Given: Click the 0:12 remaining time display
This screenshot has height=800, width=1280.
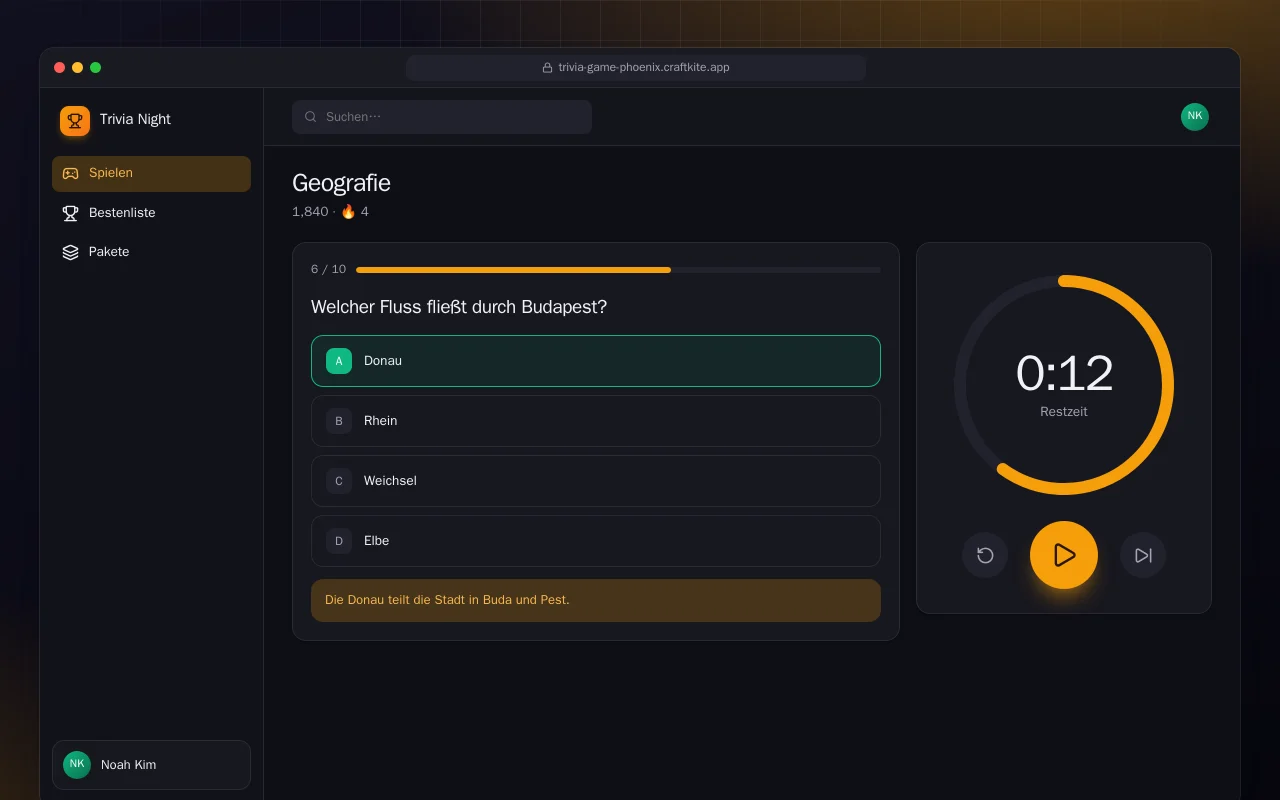Looking at the screenshot, I should (x=1064, y=373).
